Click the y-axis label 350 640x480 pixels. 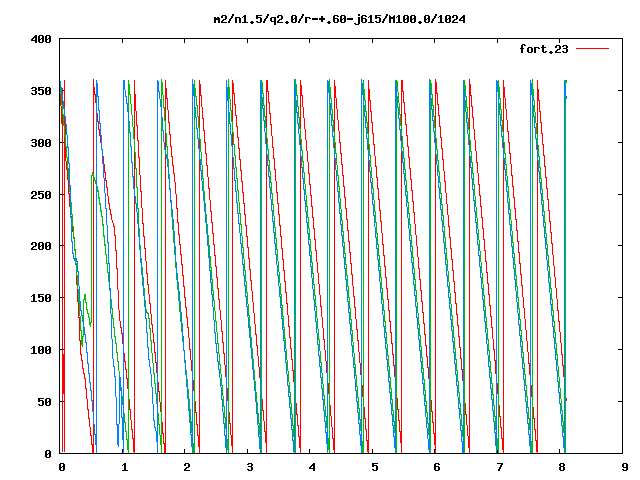pos(41,91)
